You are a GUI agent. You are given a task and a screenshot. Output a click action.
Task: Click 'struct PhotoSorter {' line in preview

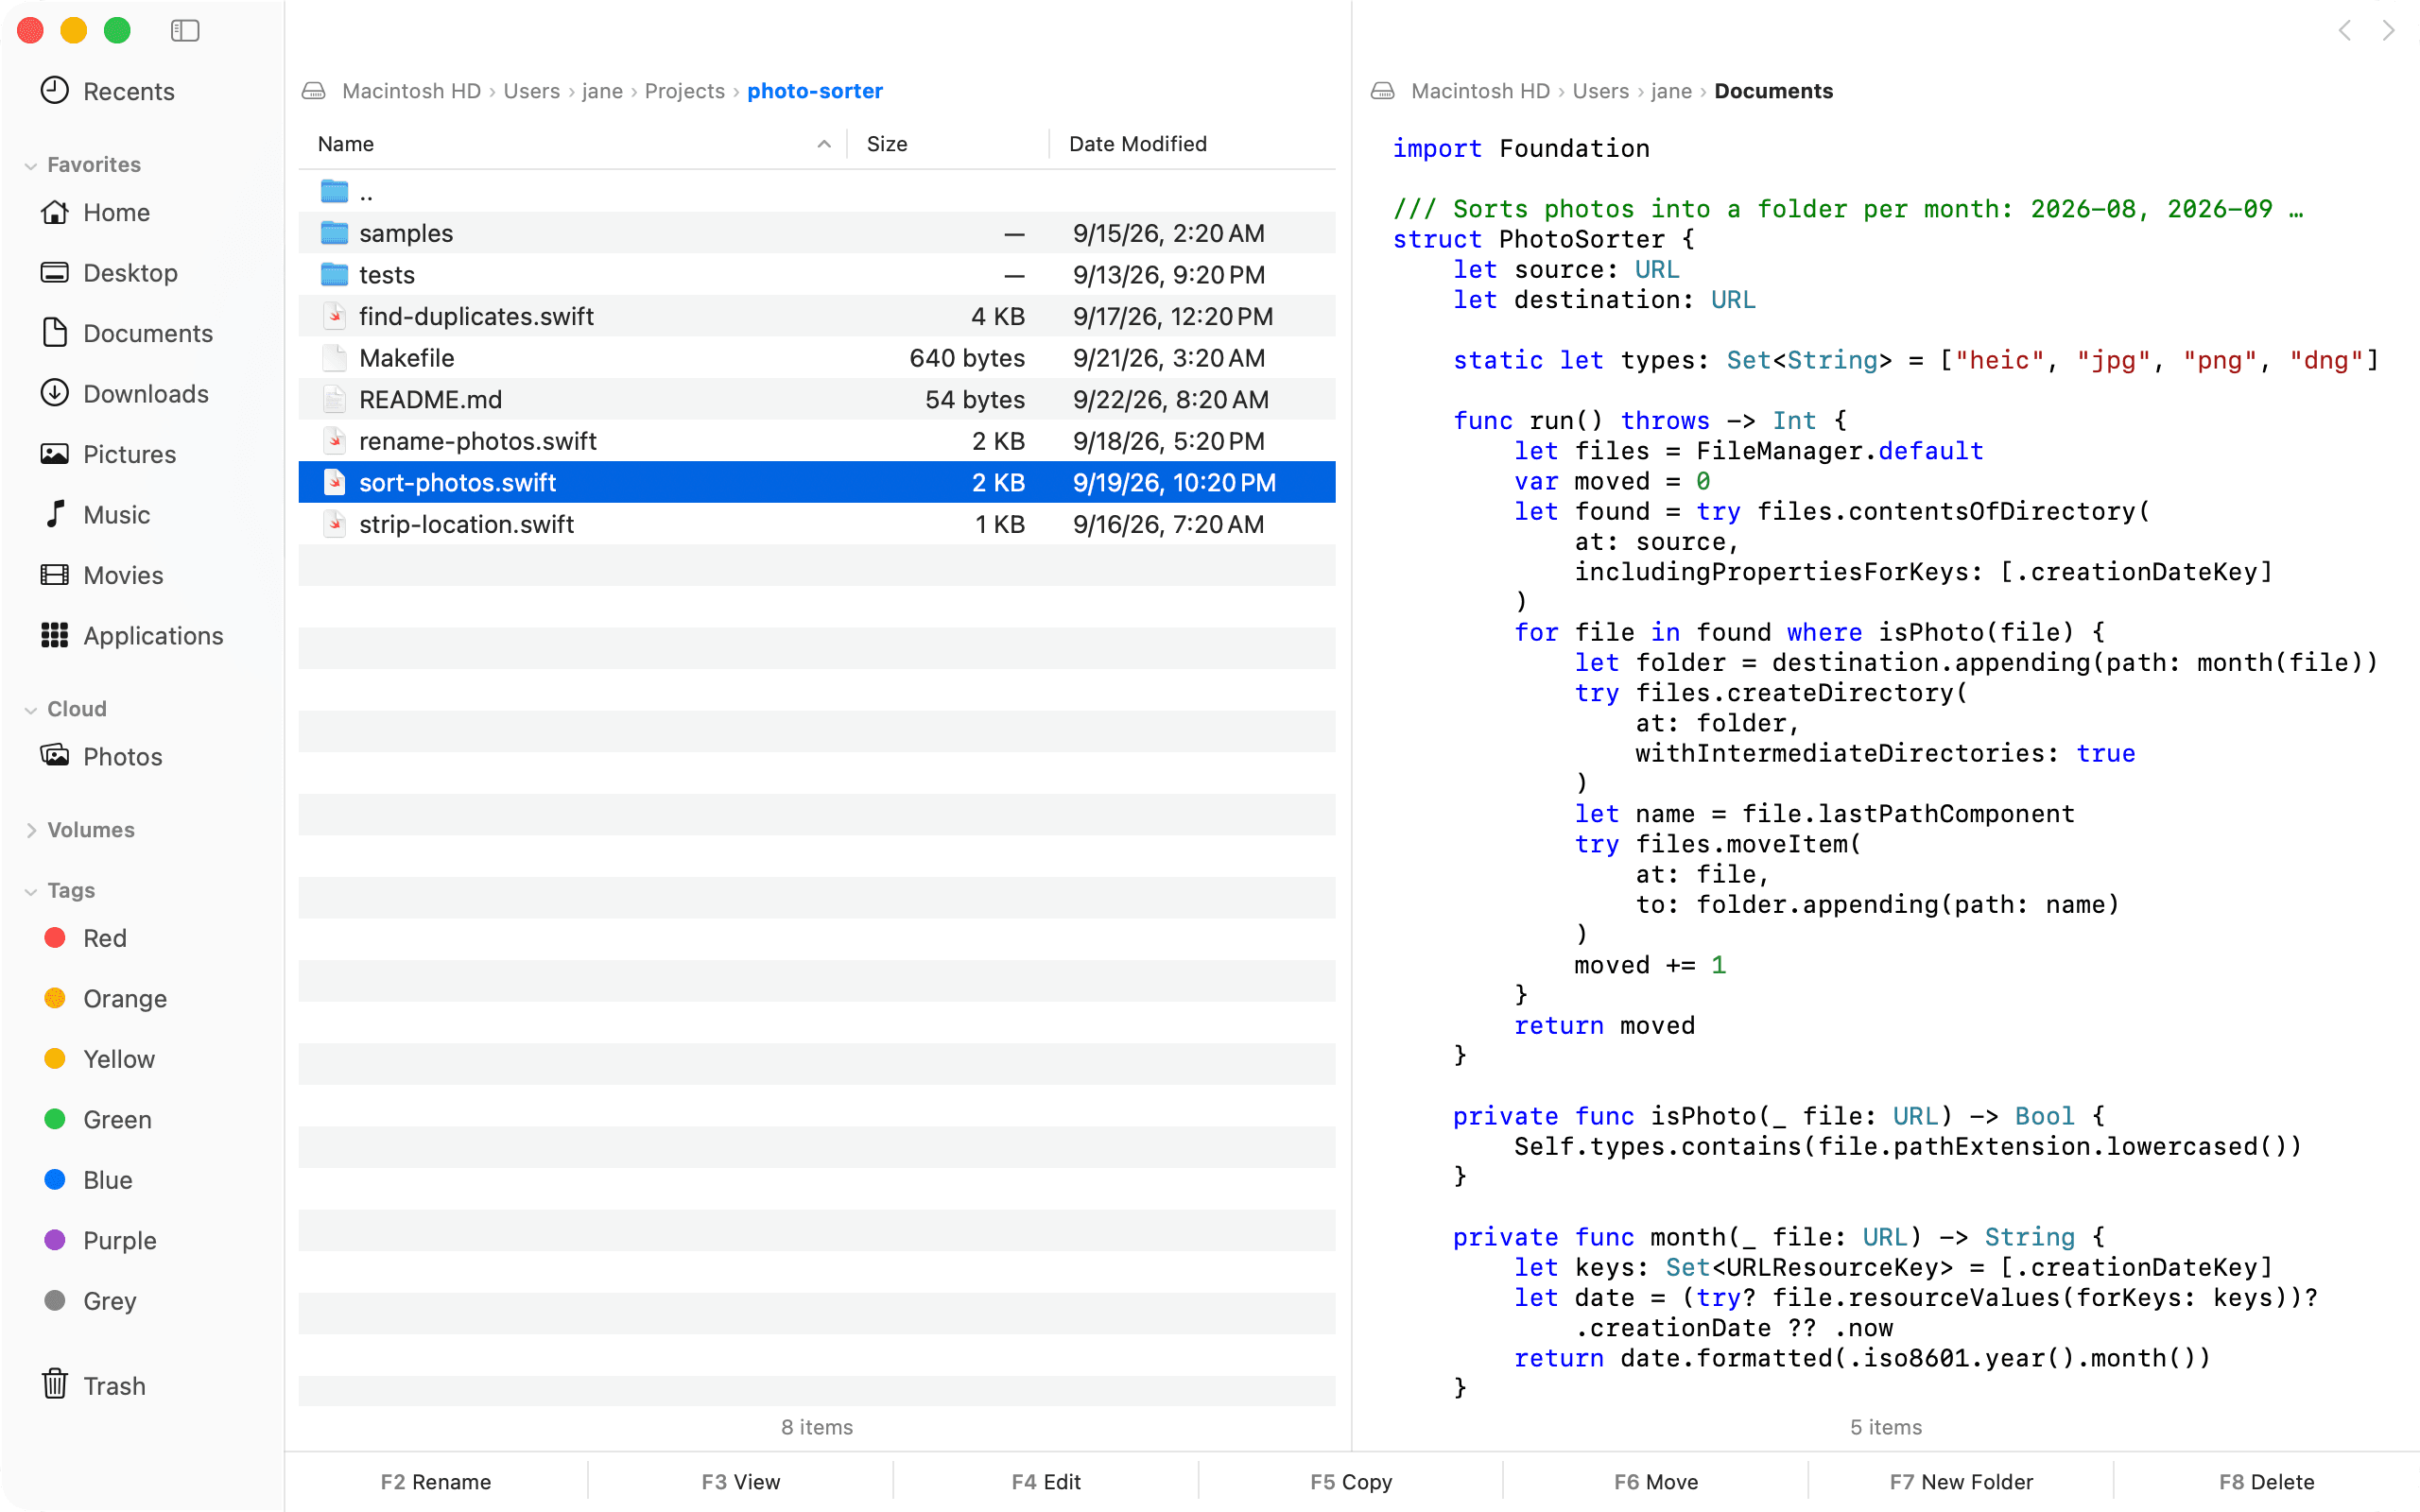(x=1543, y=239)
